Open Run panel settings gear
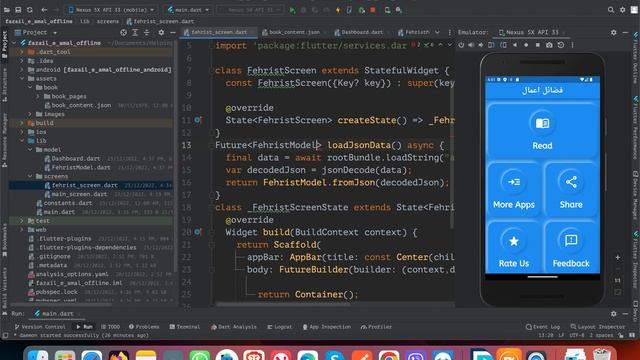Image resolution: width=640 pixels, height=360 pixels. tap(613, 313)
